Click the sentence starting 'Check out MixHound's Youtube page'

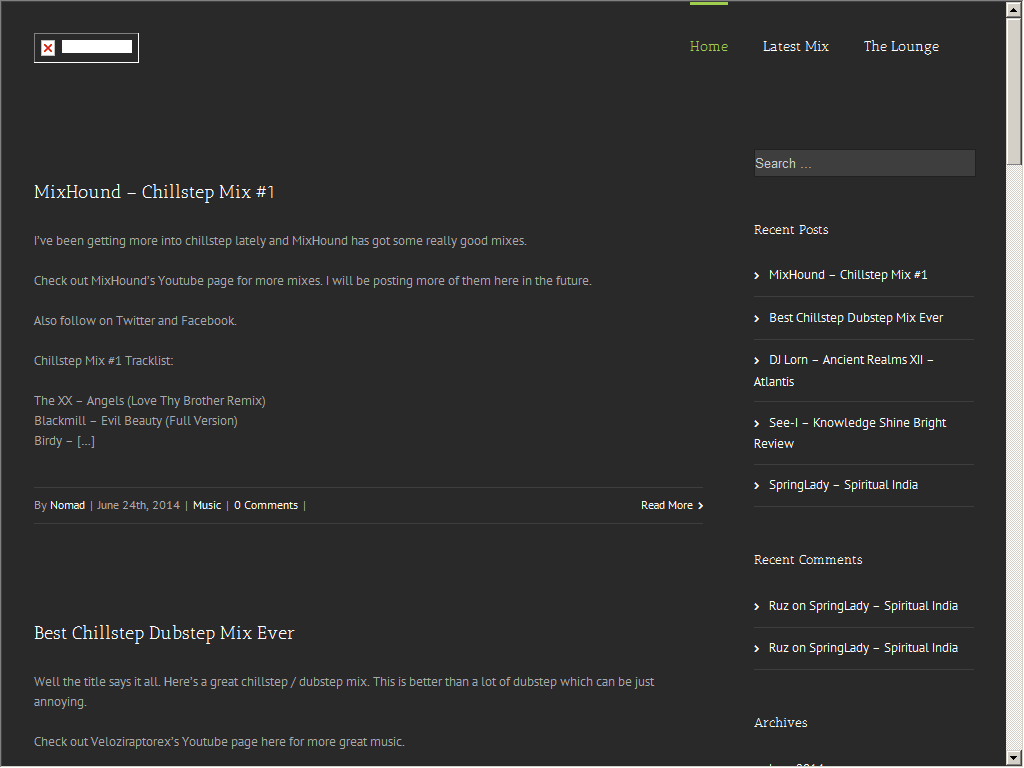pos(313,281)
